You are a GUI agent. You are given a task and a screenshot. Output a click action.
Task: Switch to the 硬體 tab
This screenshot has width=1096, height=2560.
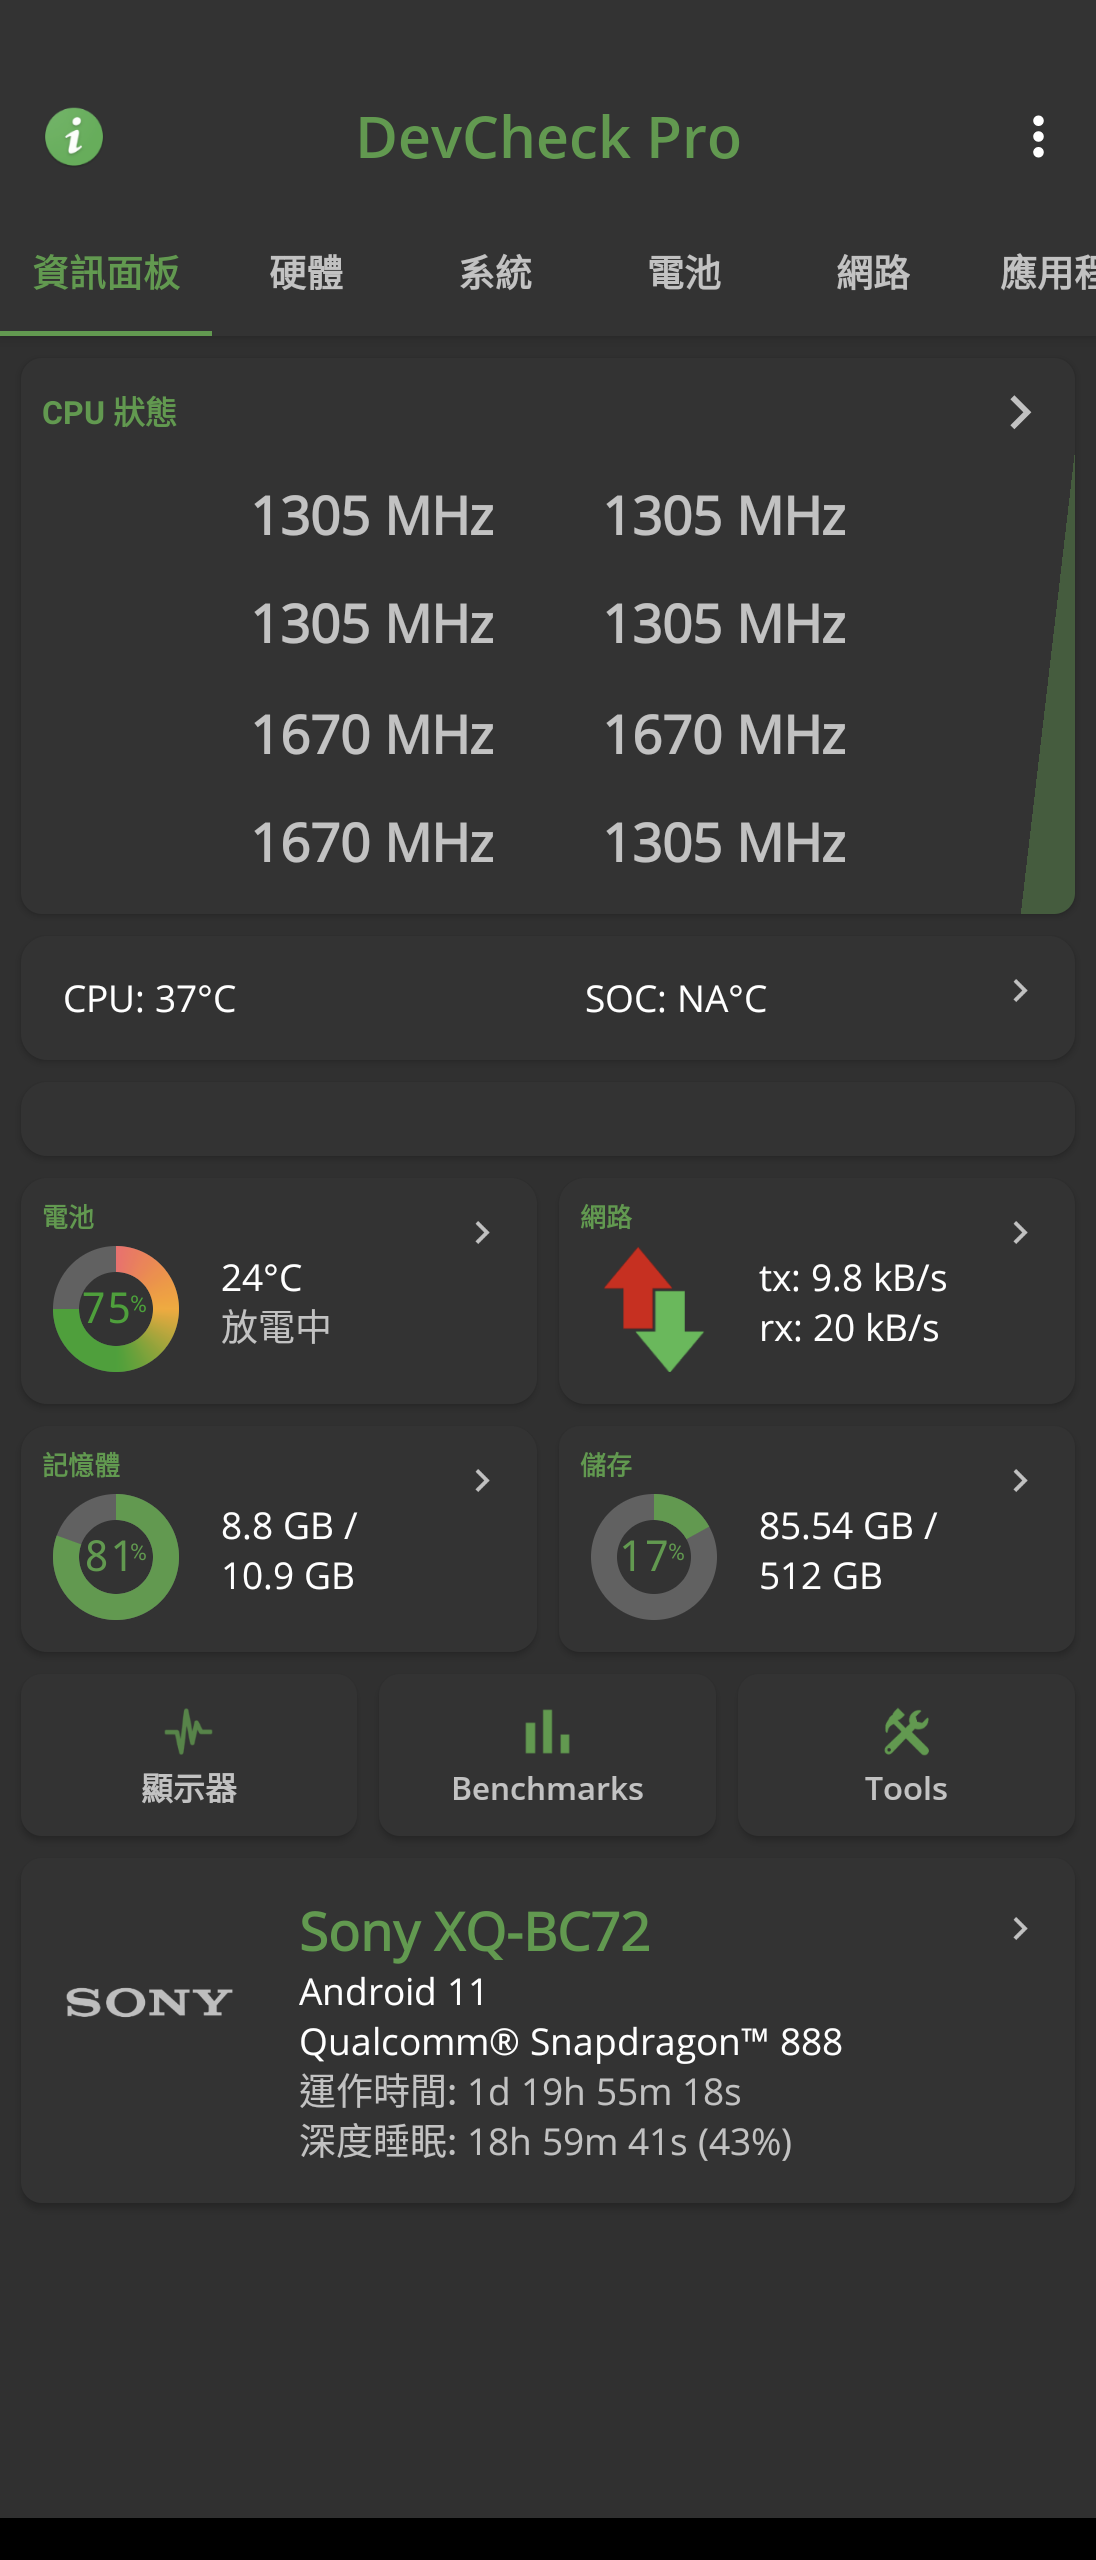tap(306, 273)
